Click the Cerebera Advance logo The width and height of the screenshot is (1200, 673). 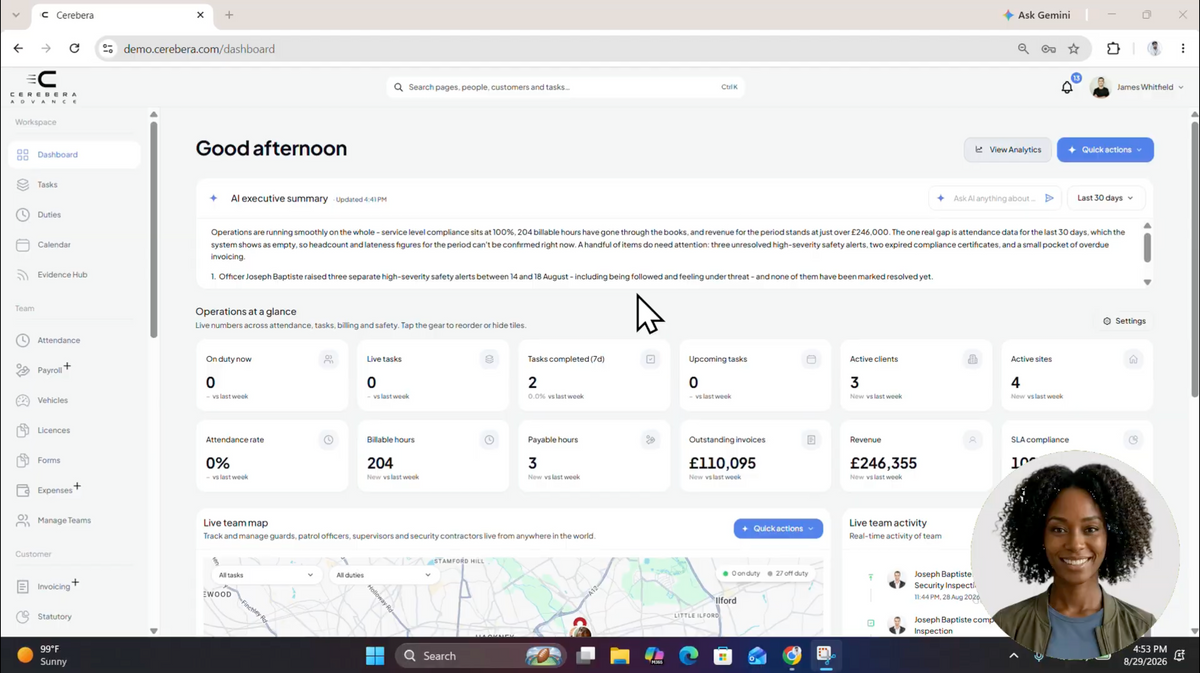tap(43, 87)
